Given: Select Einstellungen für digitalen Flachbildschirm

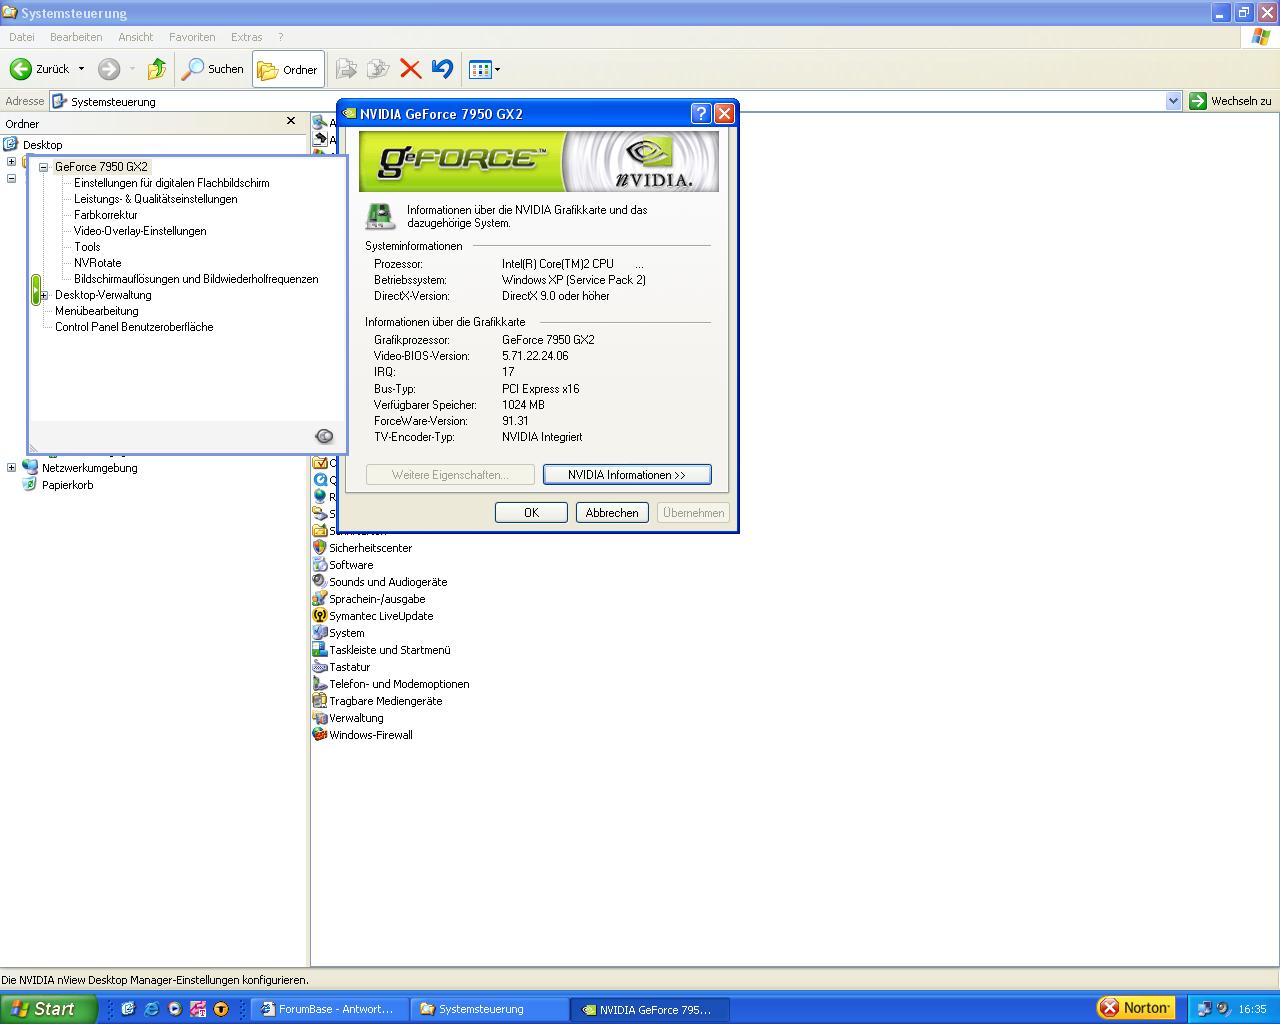Looking at the screenshot, I should click(172, 183).
